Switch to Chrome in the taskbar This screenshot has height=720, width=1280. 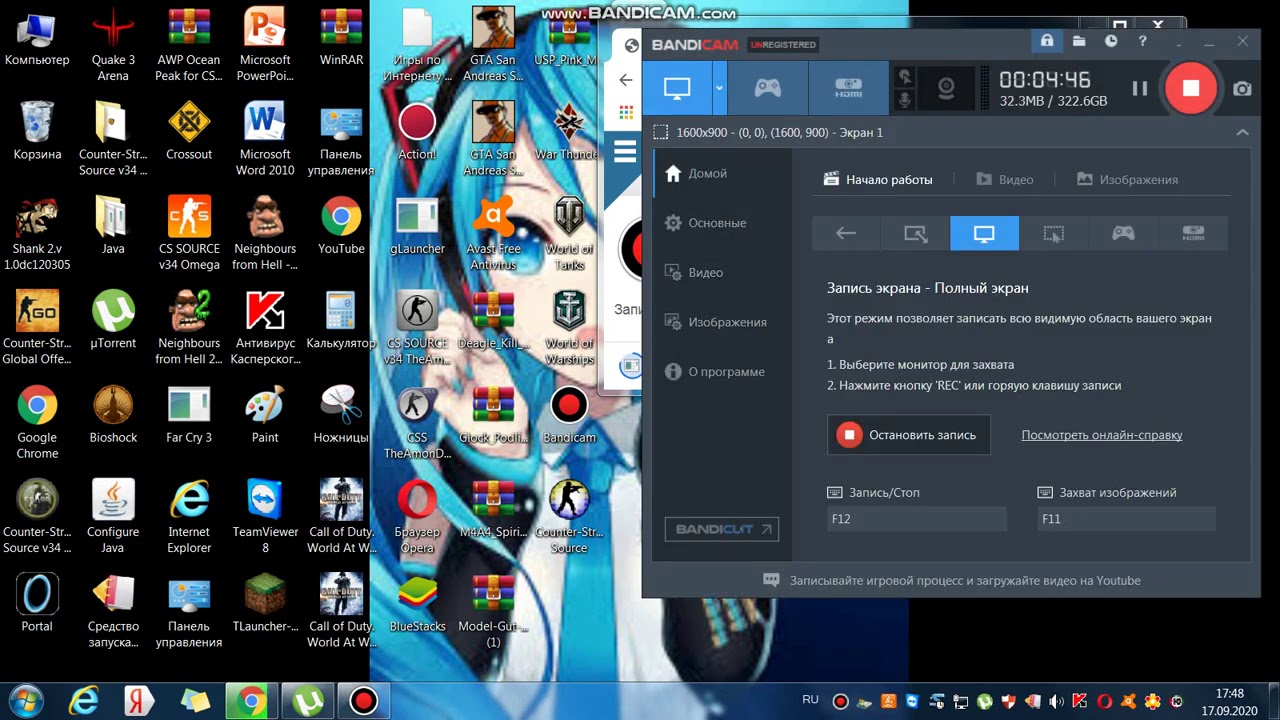click(x=251, y=700)
